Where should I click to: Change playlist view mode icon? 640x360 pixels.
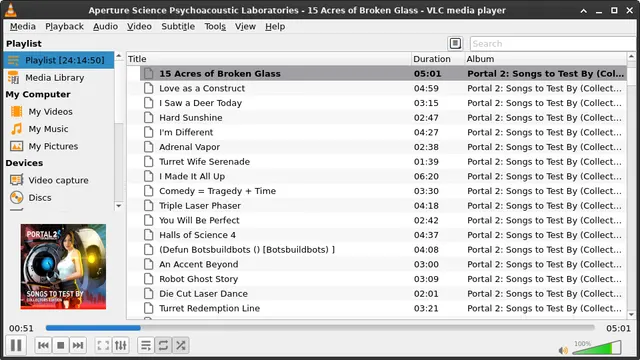455,43
